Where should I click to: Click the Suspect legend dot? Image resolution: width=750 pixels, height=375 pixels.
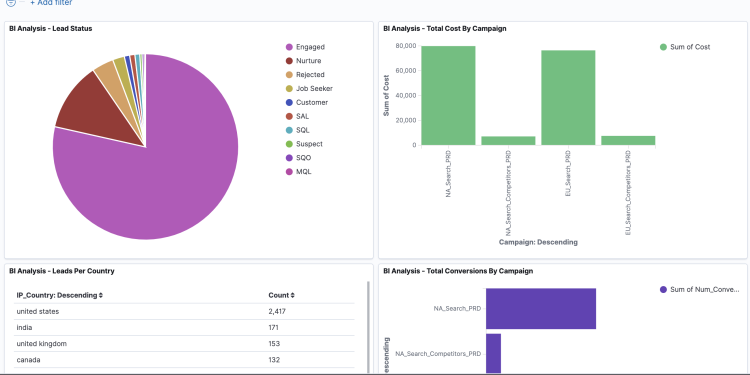[289, 144]
